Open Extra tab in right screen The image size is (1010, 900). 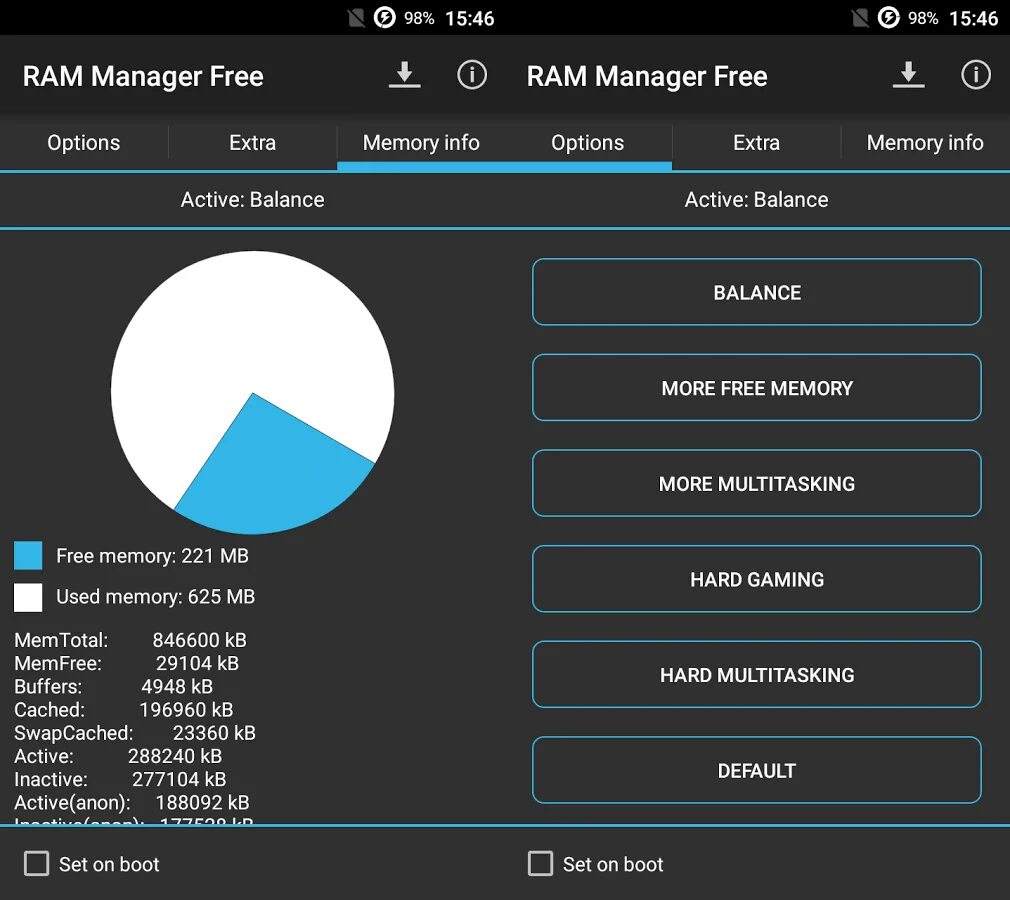(756, 142)
